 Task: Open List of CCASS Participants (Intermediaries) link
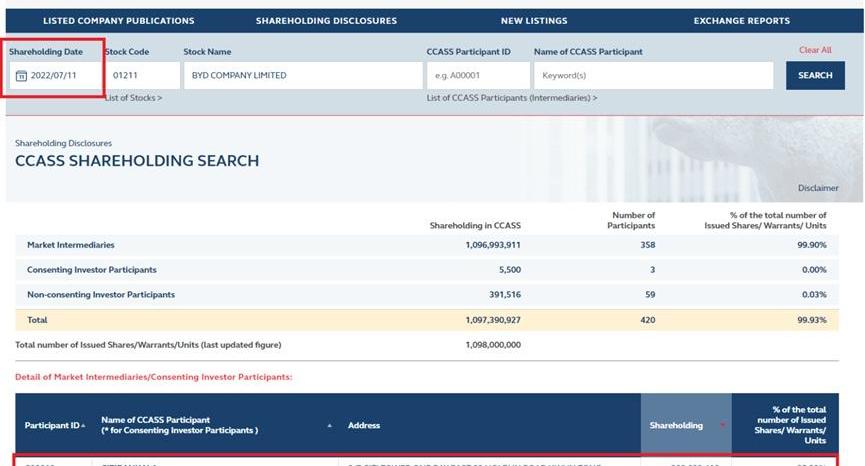(511, 98)
